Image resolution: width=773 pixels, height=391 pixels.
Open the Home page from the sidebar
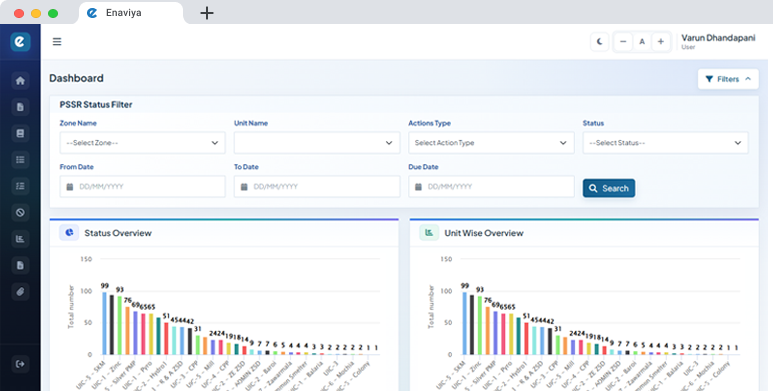pyautogui.click(x=20, y=80)
